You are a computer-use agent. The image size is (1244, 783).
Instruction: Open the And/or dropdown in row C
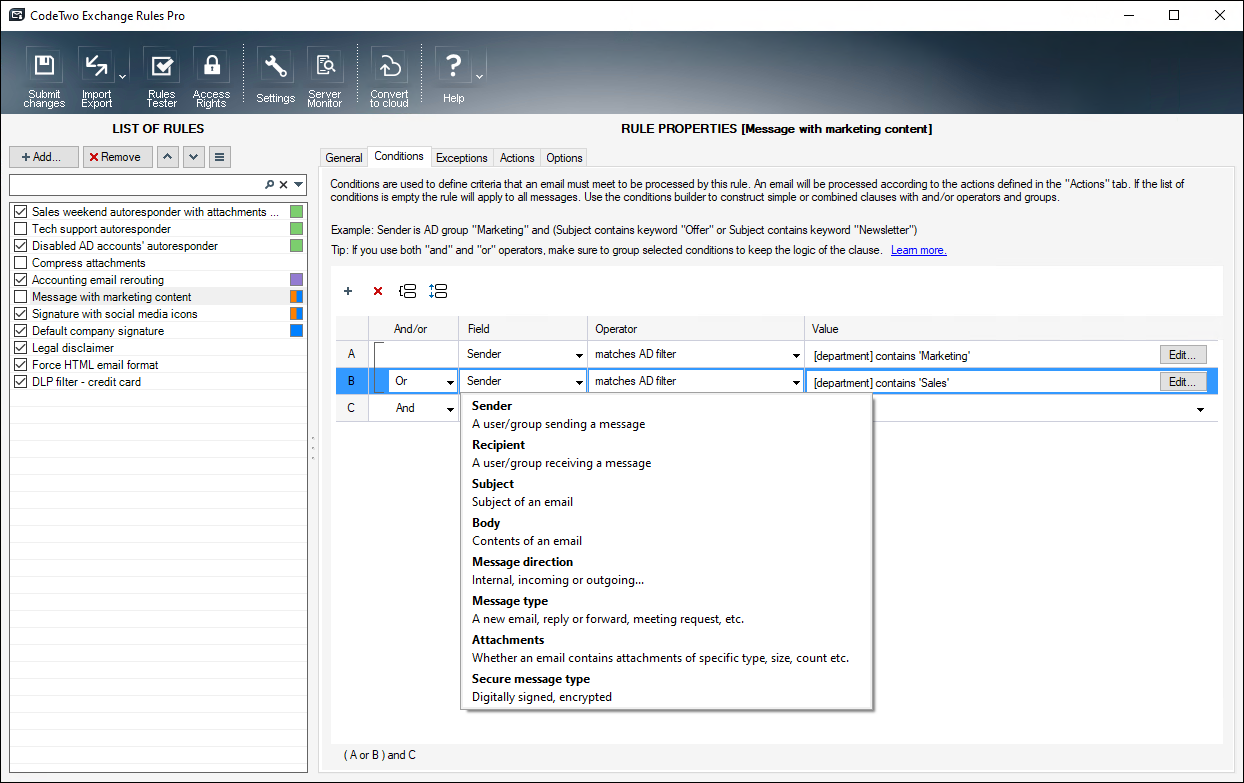(x=450, y=408)
